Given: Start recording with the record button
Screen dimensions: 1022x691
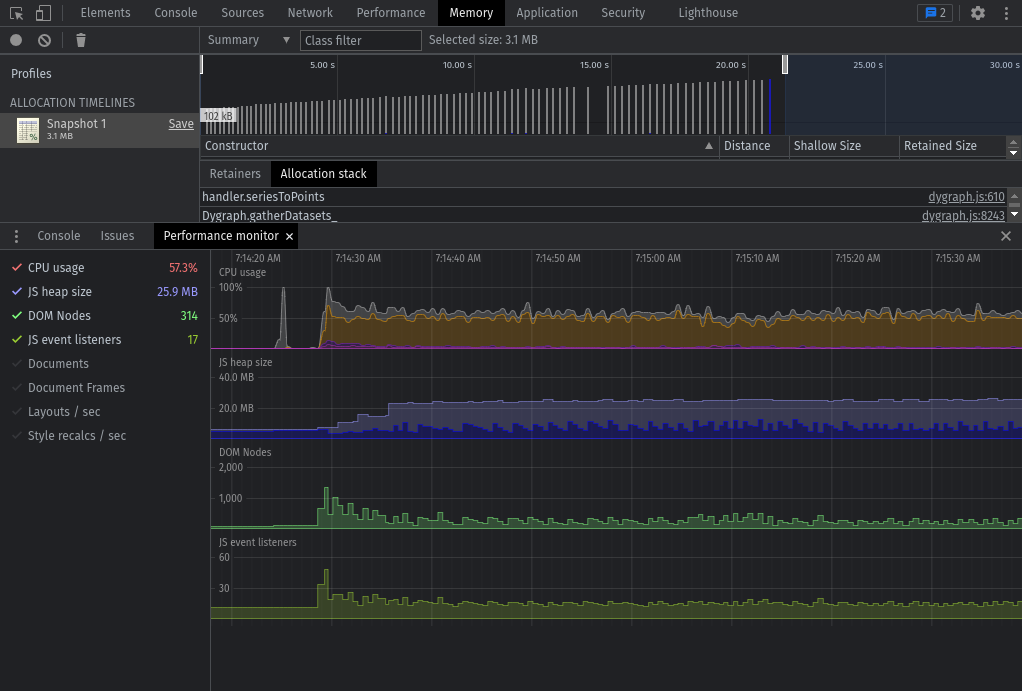Looking at the screenshot, I should click(x=16, y=40).
